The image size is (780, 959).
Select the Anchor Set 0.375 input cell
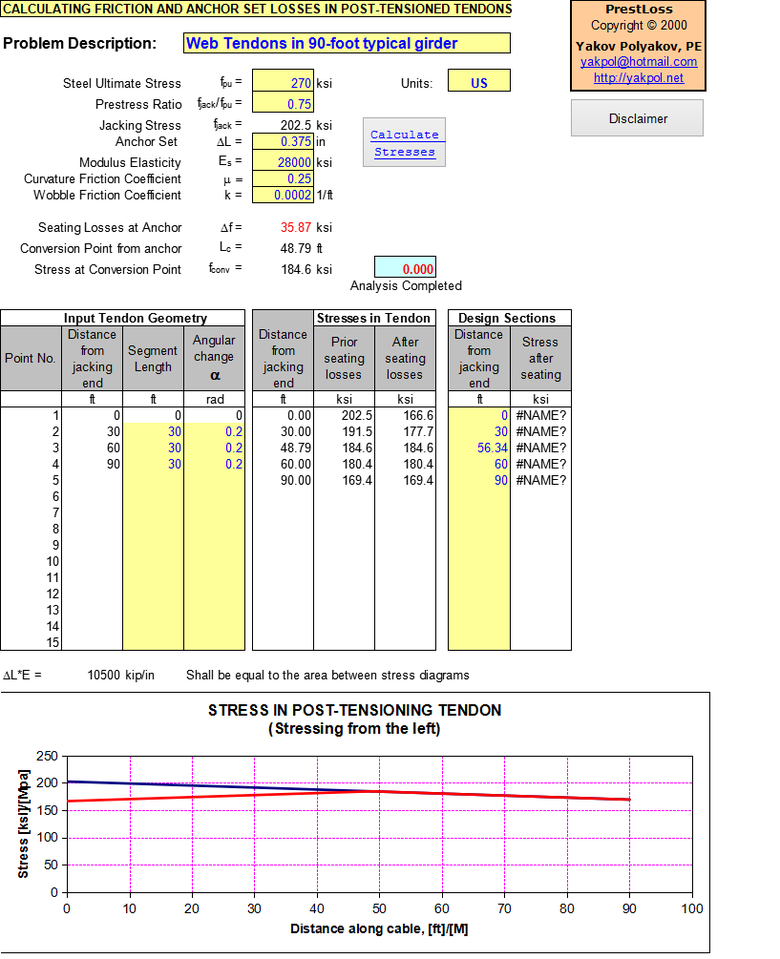tap(284, 142)
